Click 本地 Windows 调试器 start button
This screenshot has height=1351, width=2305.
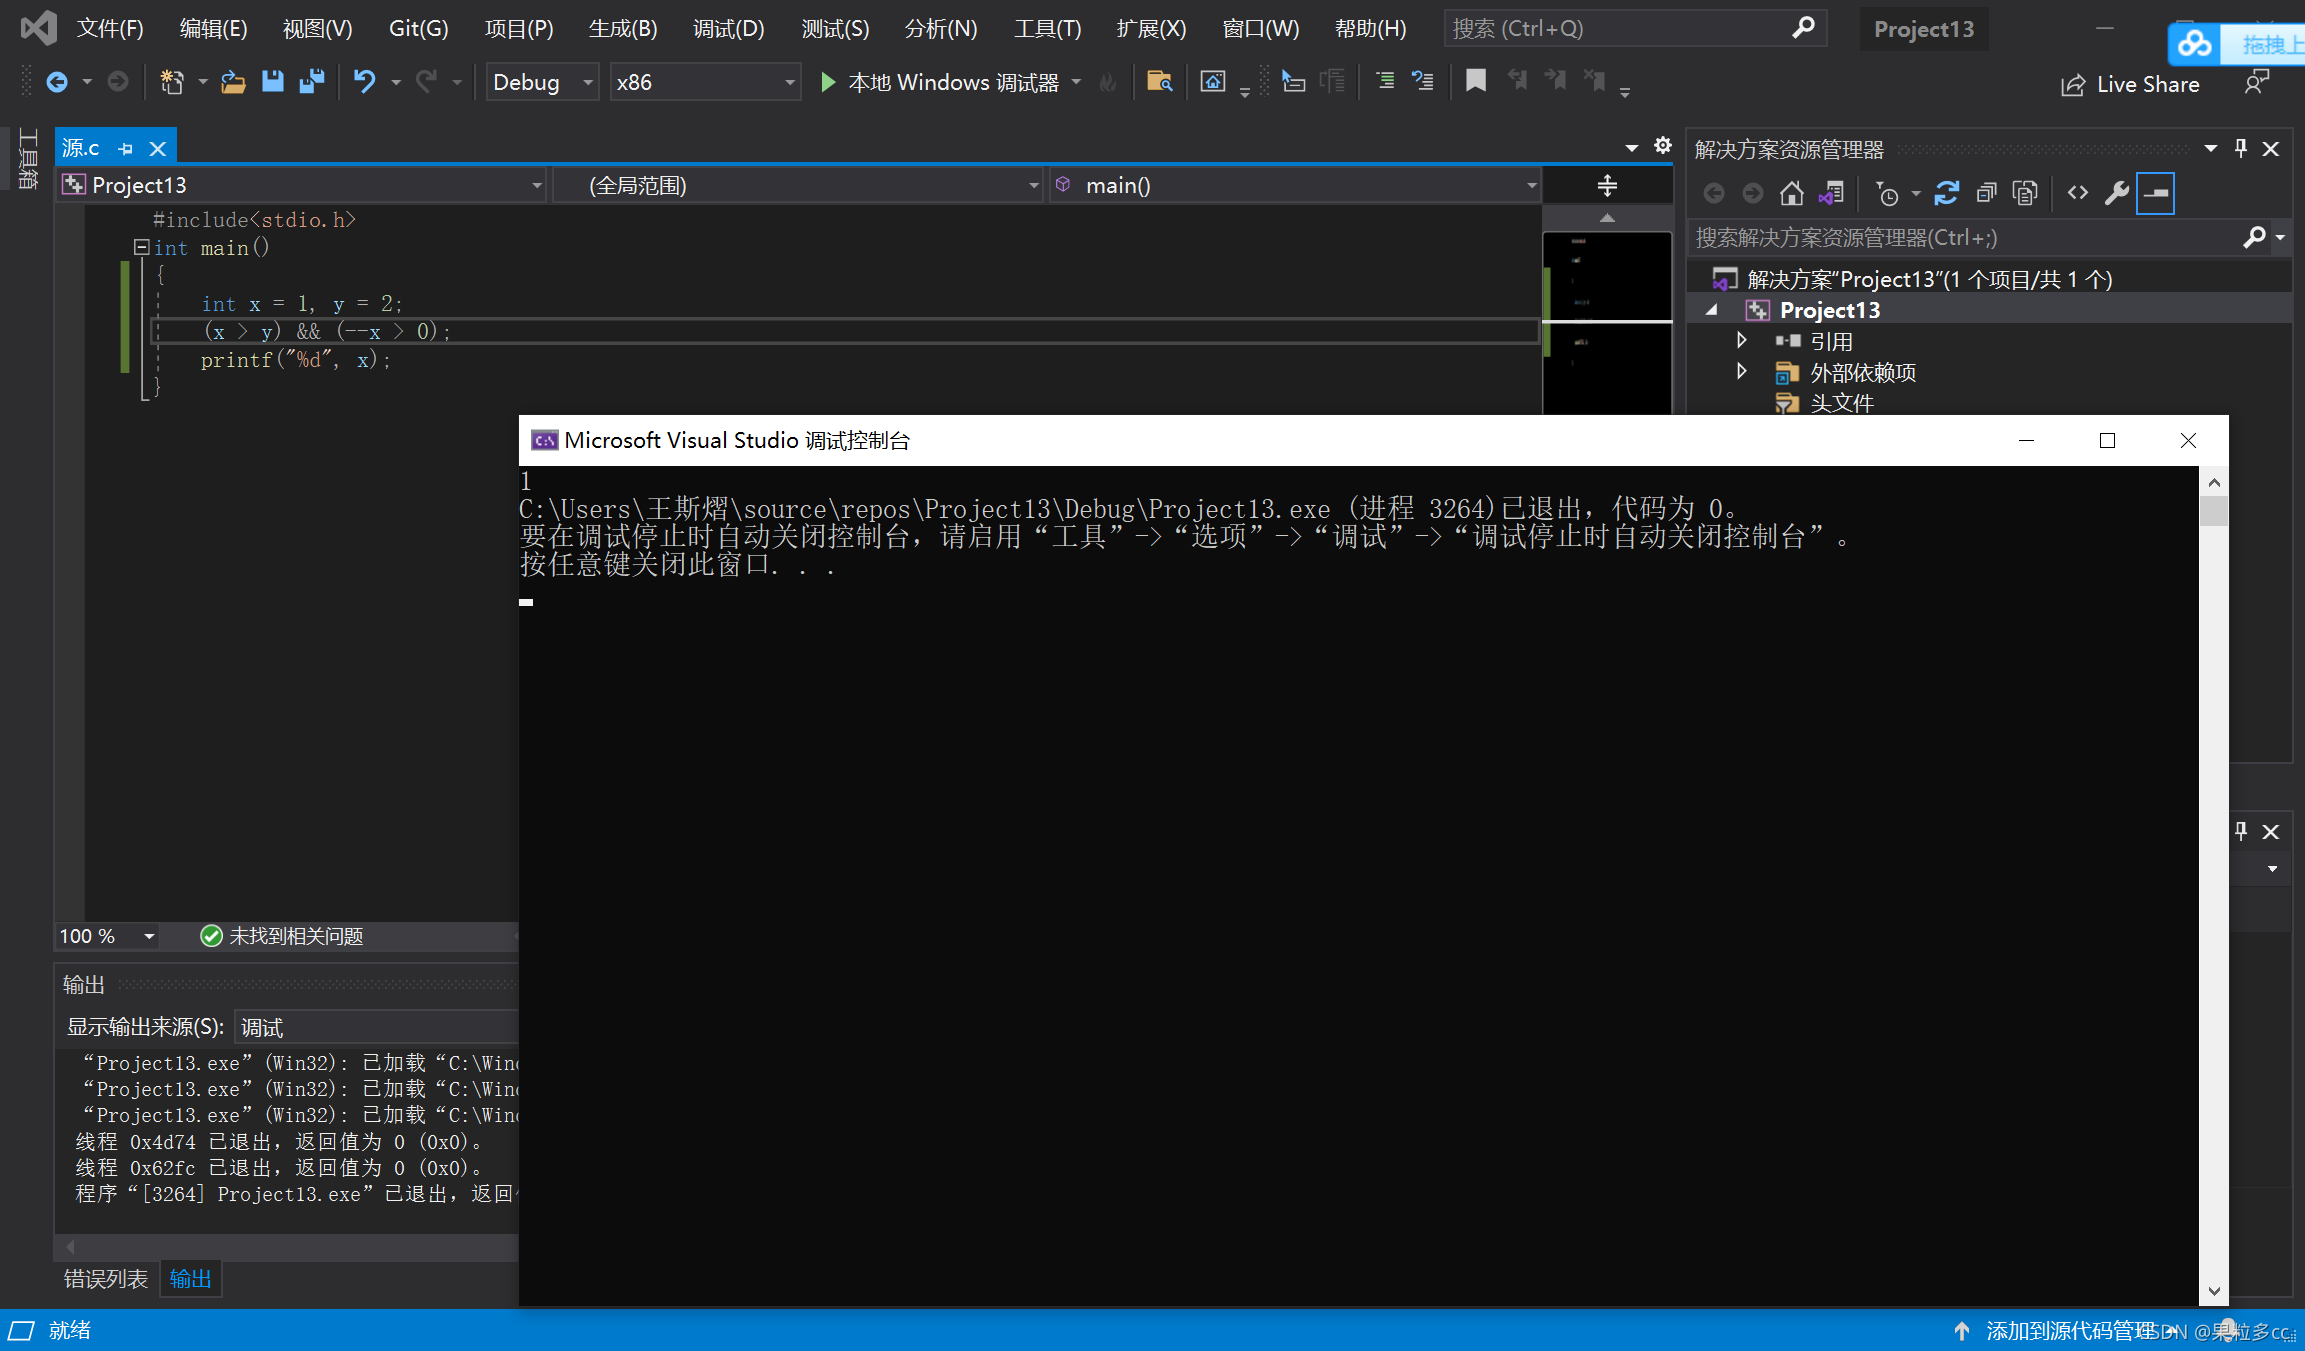click(x=940, y=82)
